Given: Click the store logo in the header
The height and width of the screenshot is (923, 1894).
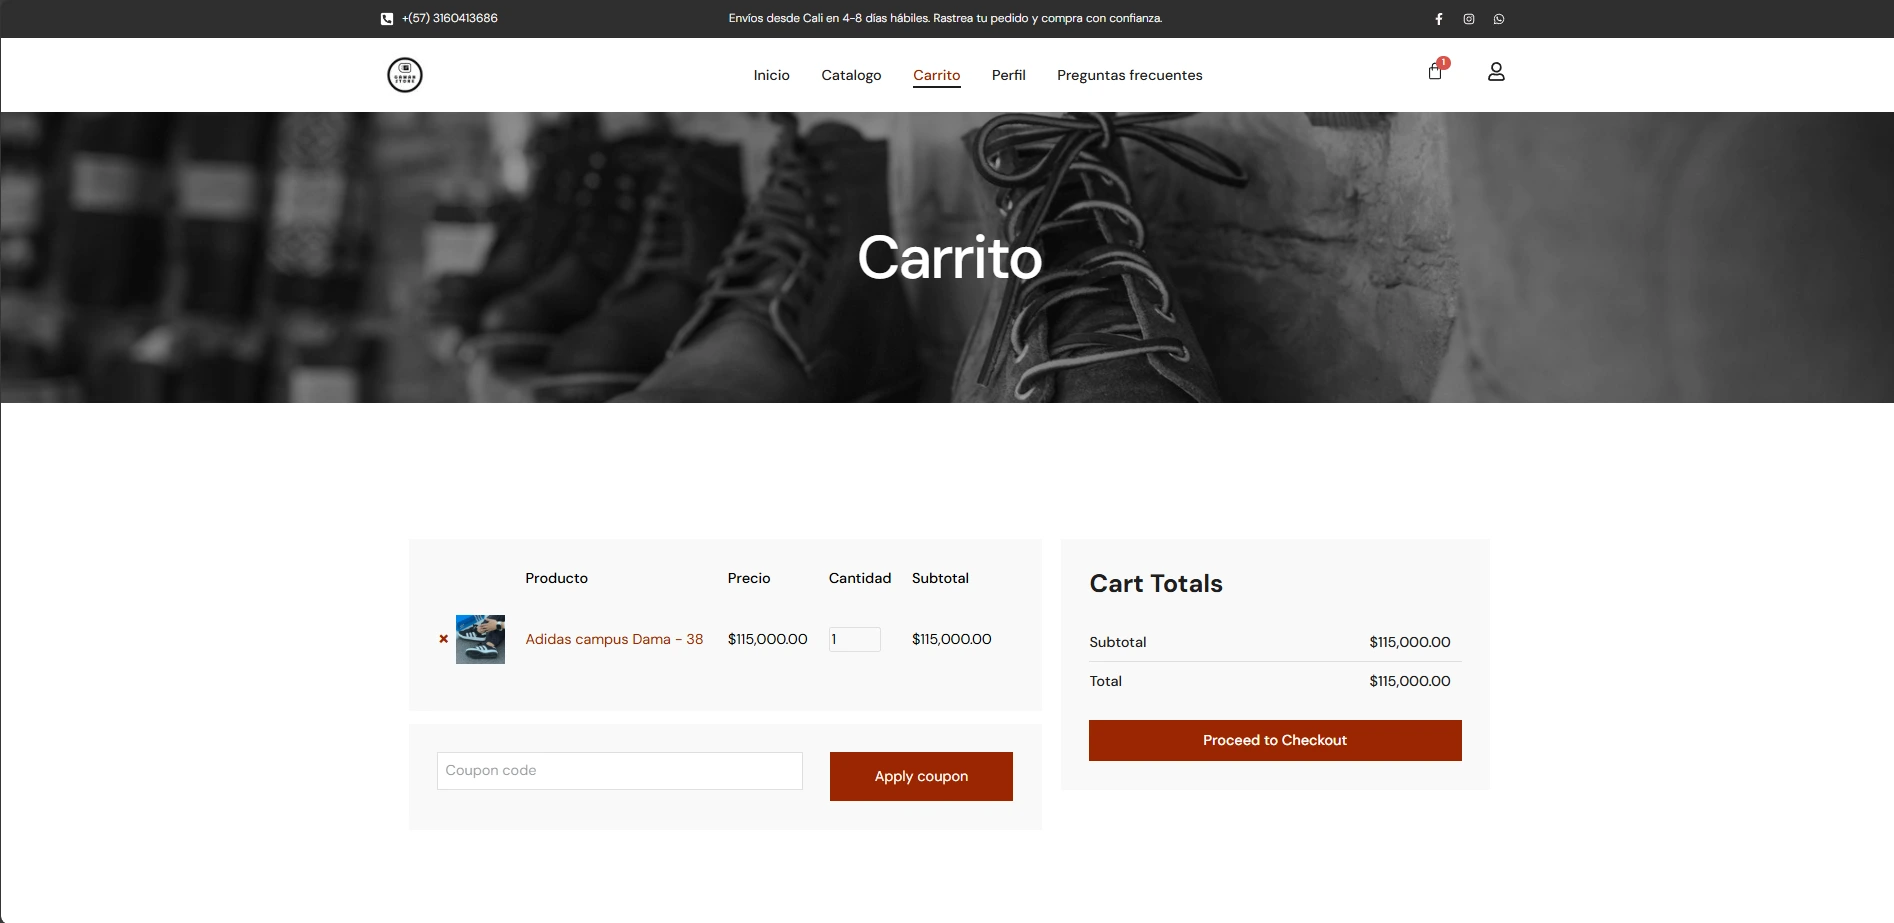Looking at the screenshot, I should click(404, 74).
